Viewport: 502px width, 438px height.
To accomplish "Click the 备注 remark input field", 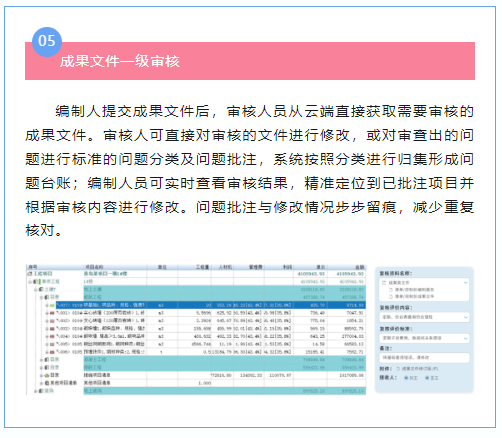I will coord(424,358).
